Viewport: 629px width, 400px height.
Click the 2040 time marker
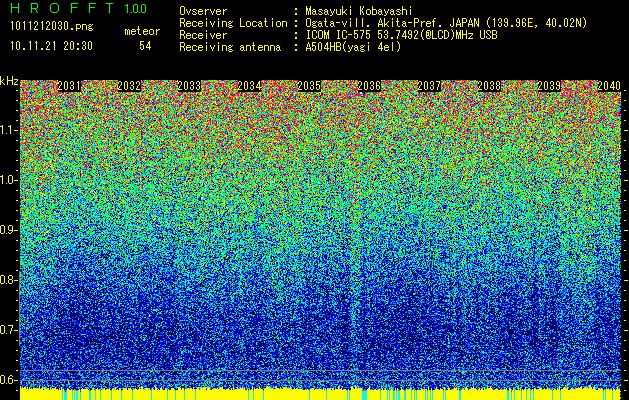609,86
